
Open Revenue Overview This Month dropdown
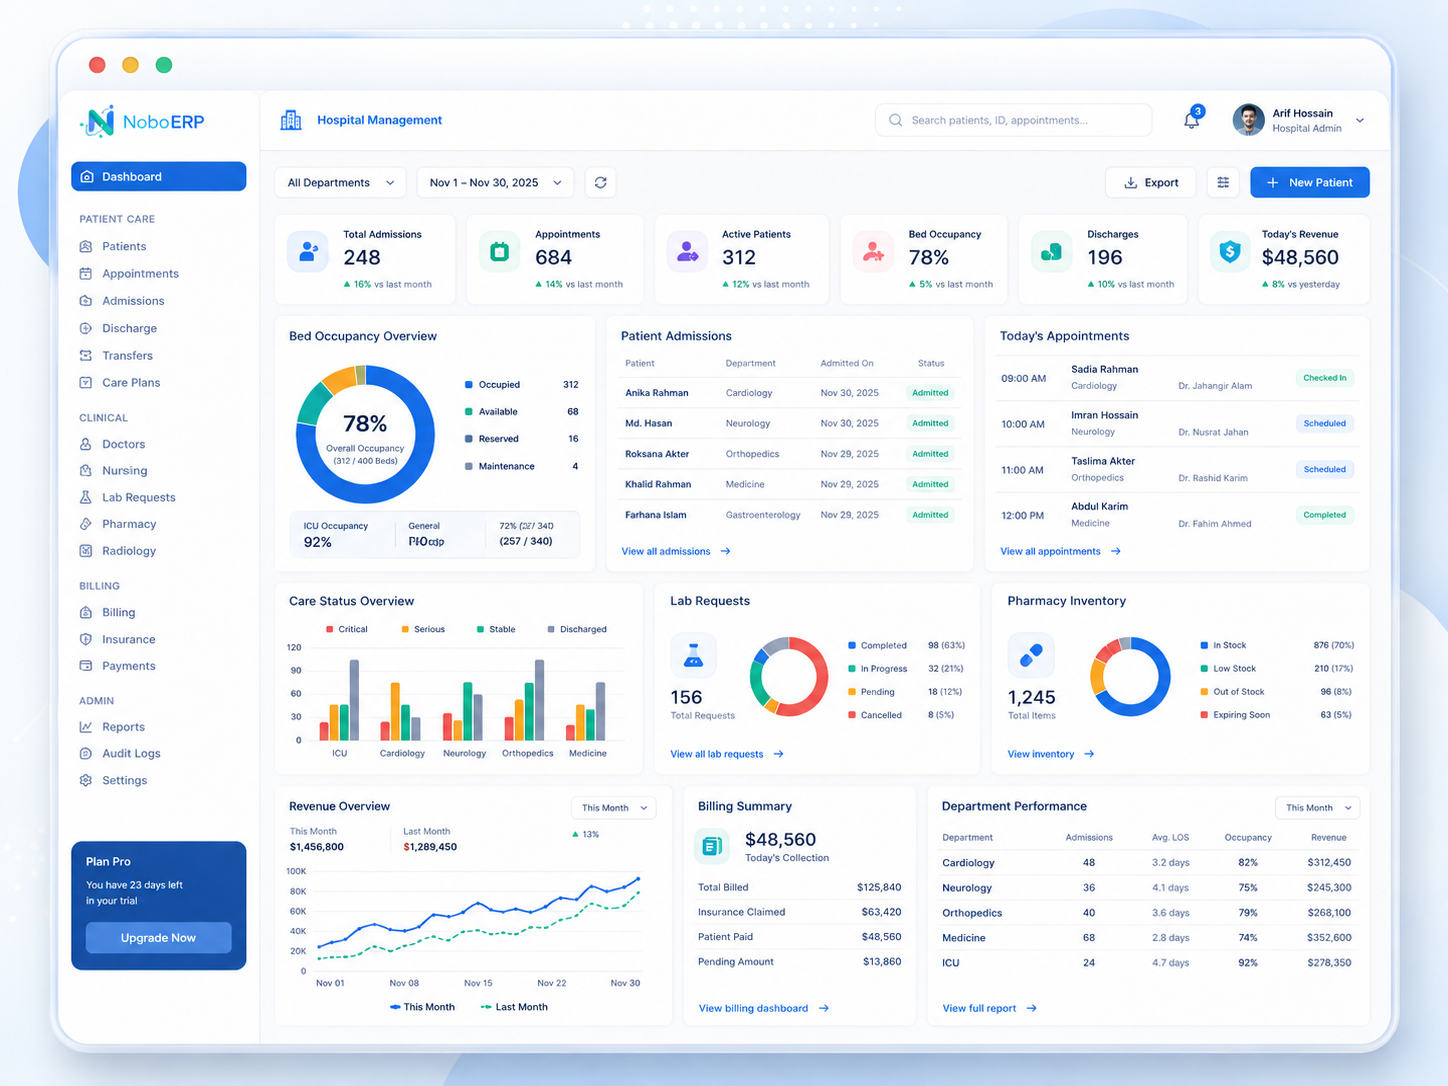(x=614, y=808)
